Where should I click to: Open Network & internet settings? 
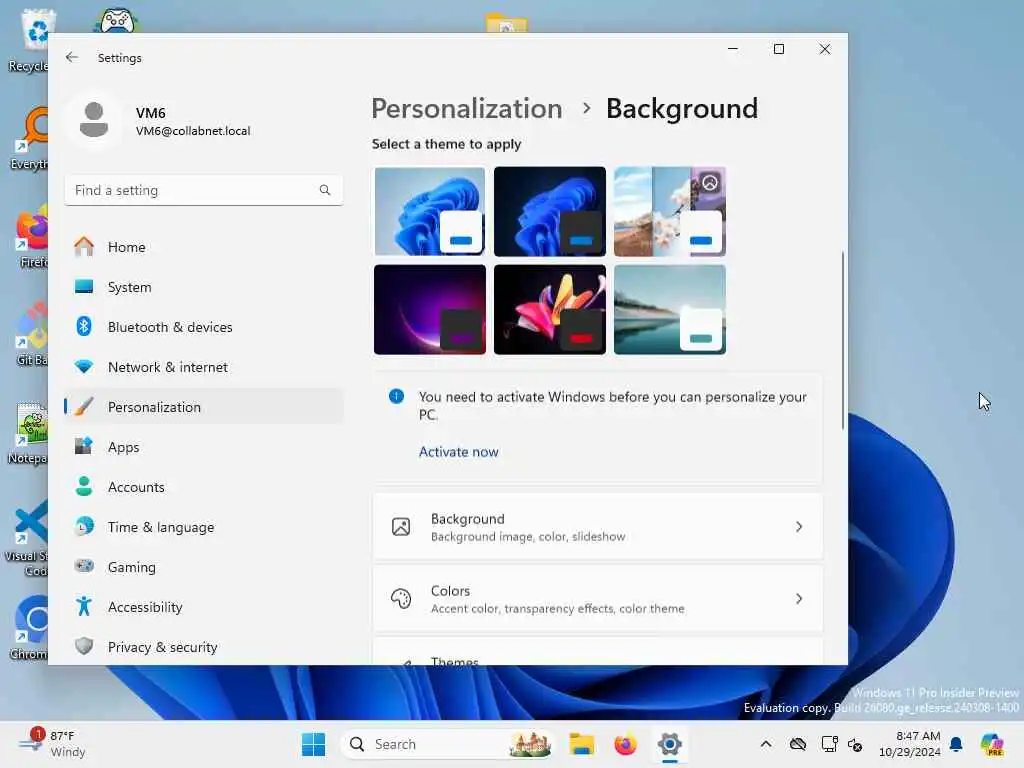[204, 367]
